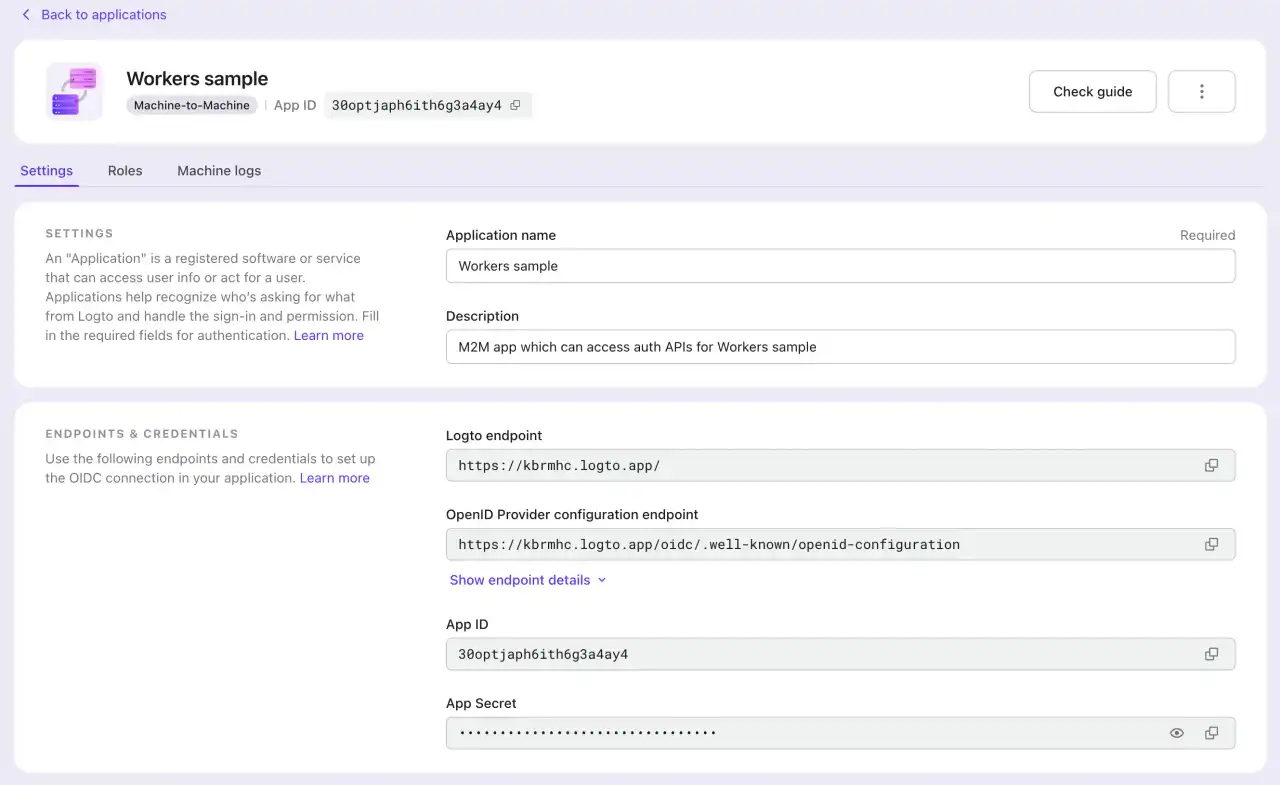The width and height of the screenshot is (1280, 785).
Task: Click the Machine-to-Machine badge
Action: click(x=191, y=105)
